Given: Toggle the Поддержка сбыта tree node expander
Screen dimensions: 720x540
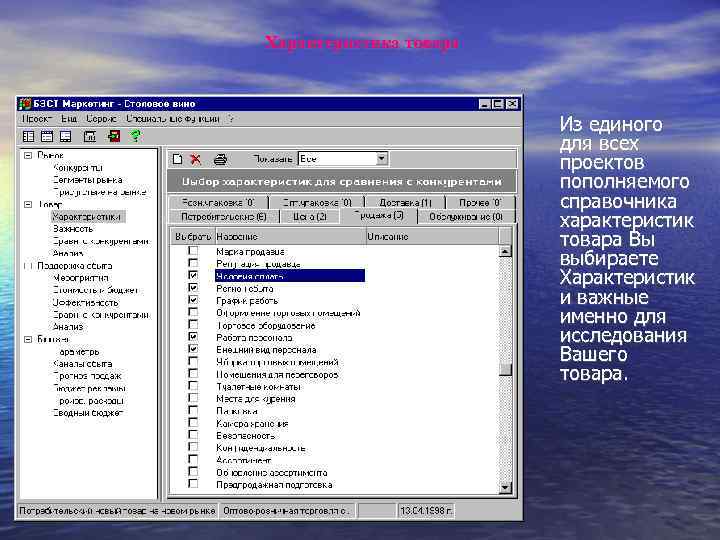Looking at the screenshot, I should [x=28, y=266].
